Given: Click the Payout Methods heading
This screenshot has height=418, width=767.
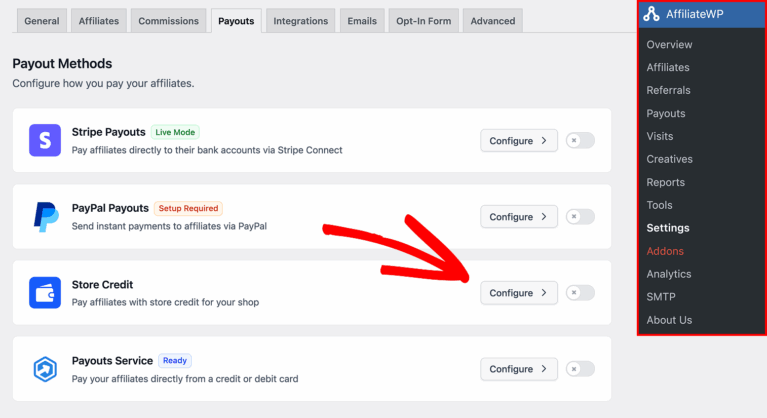Looking at the screenshot, I should tap(62, 64).
